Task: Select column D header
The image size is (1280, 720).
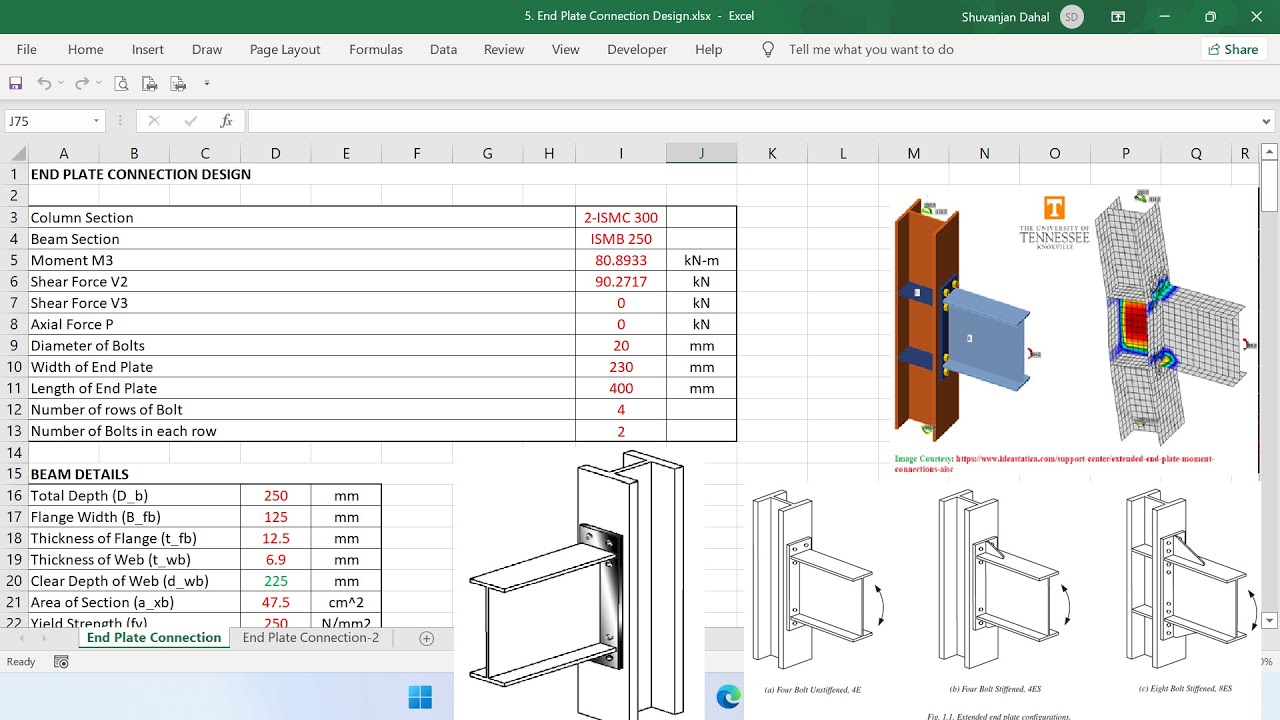Action: click(x=275, y=153)
